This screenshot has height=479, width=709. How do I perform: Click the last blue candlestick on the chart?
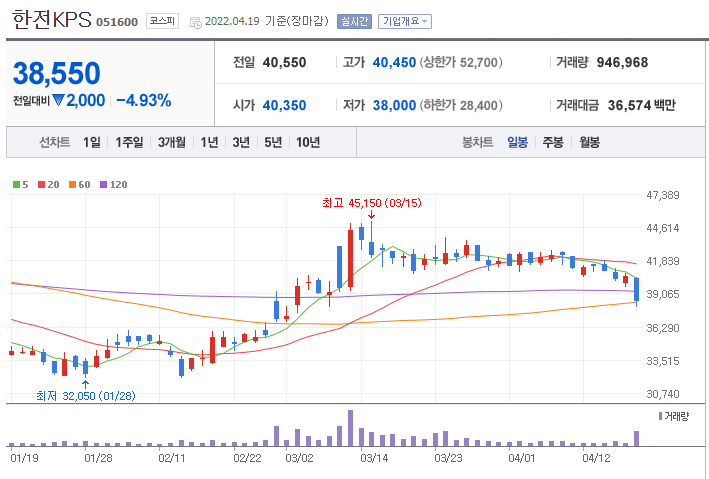tap(637, 289)
